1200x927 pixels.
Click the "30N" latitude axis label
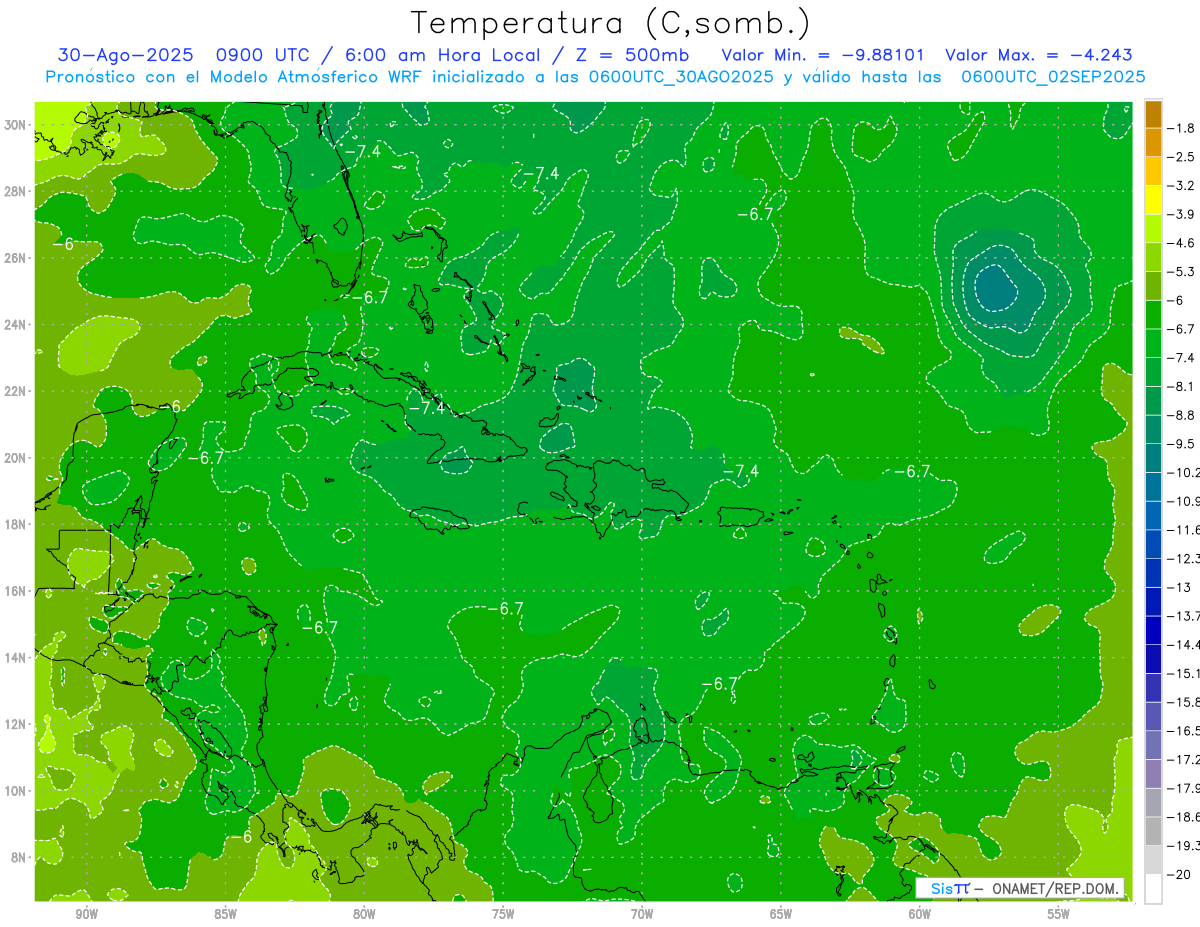point(14,125)
